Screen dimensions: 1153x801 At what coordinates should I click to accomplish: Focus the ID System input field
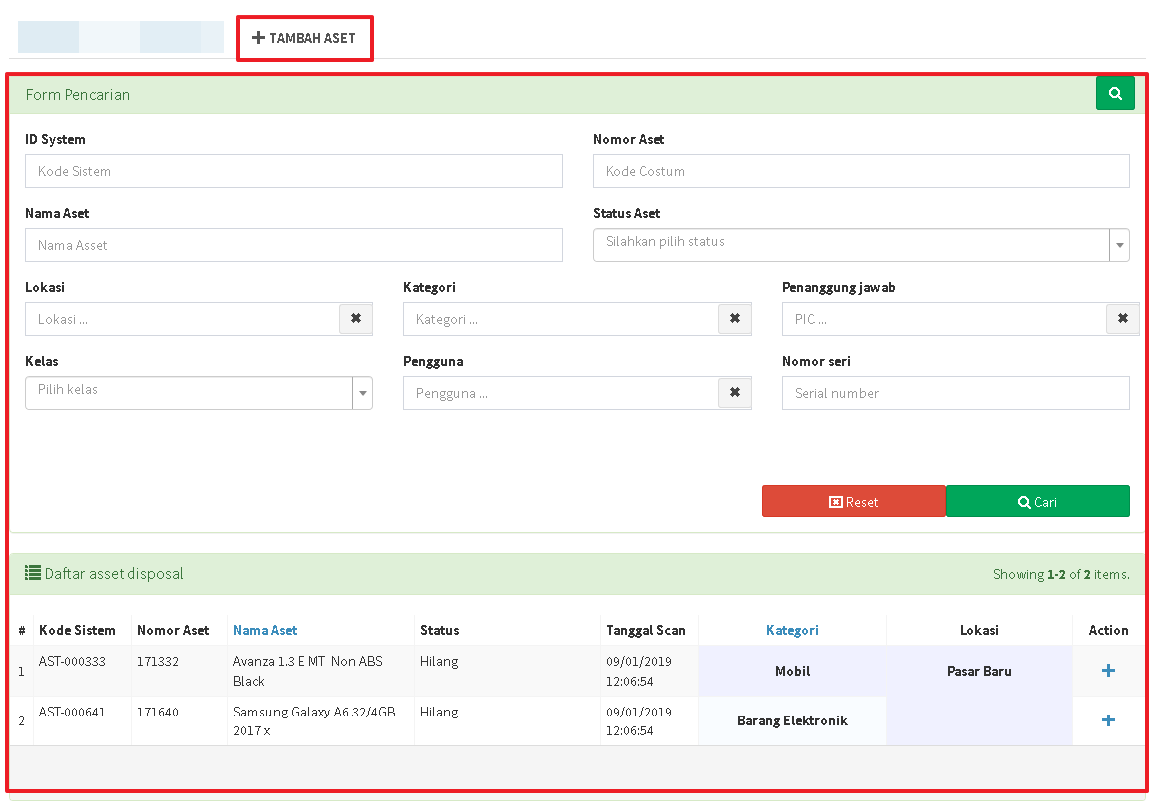pyautogui.click(x=293, y=171)
